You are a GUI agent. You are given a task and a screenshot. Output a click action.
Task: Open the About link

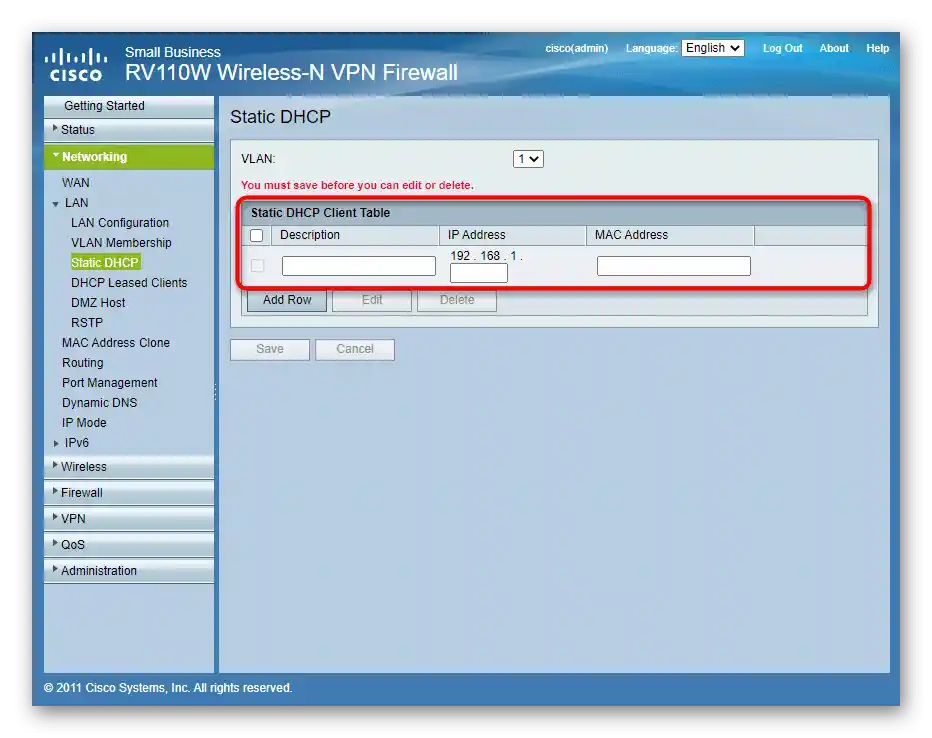pyautogui.click(x=834, y=48)
